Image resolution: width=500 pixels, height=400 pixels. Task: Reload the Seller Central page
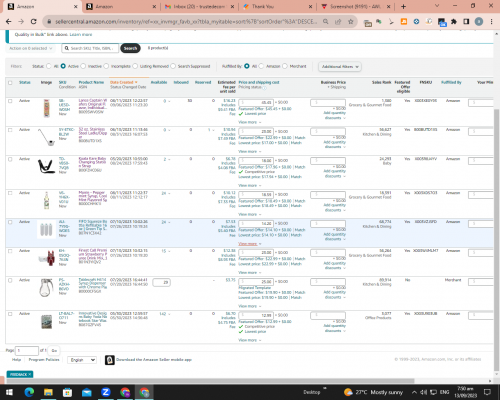[x=33, y=22]
